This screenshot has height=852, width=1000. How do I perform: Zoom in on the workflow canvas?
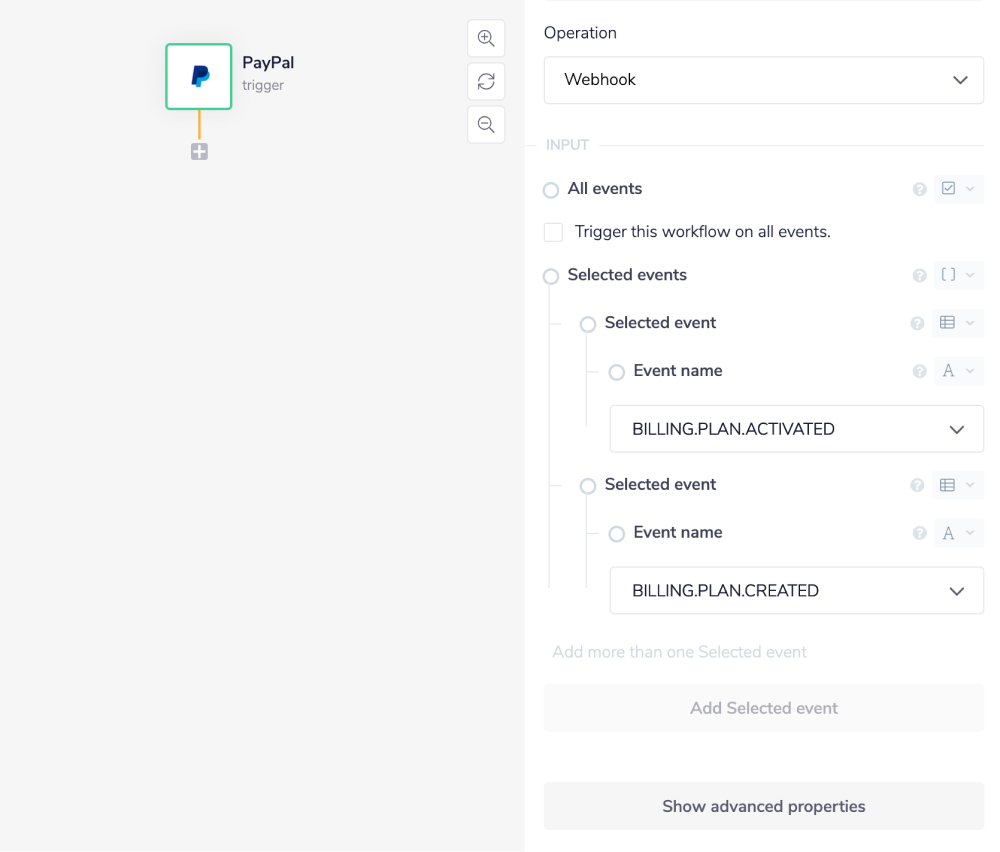(486, 38)
